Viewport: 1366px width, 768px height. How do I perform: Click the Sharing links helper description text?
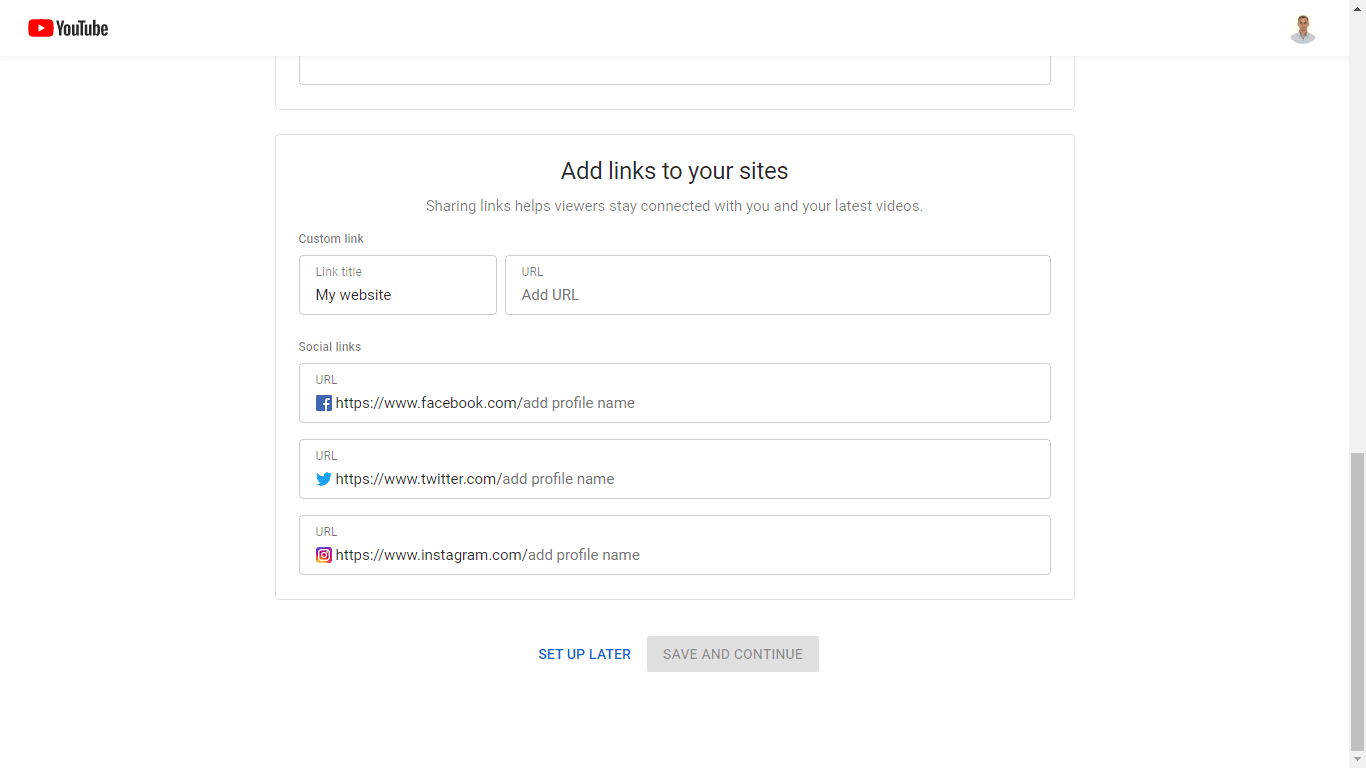click(x=674, y=206)
